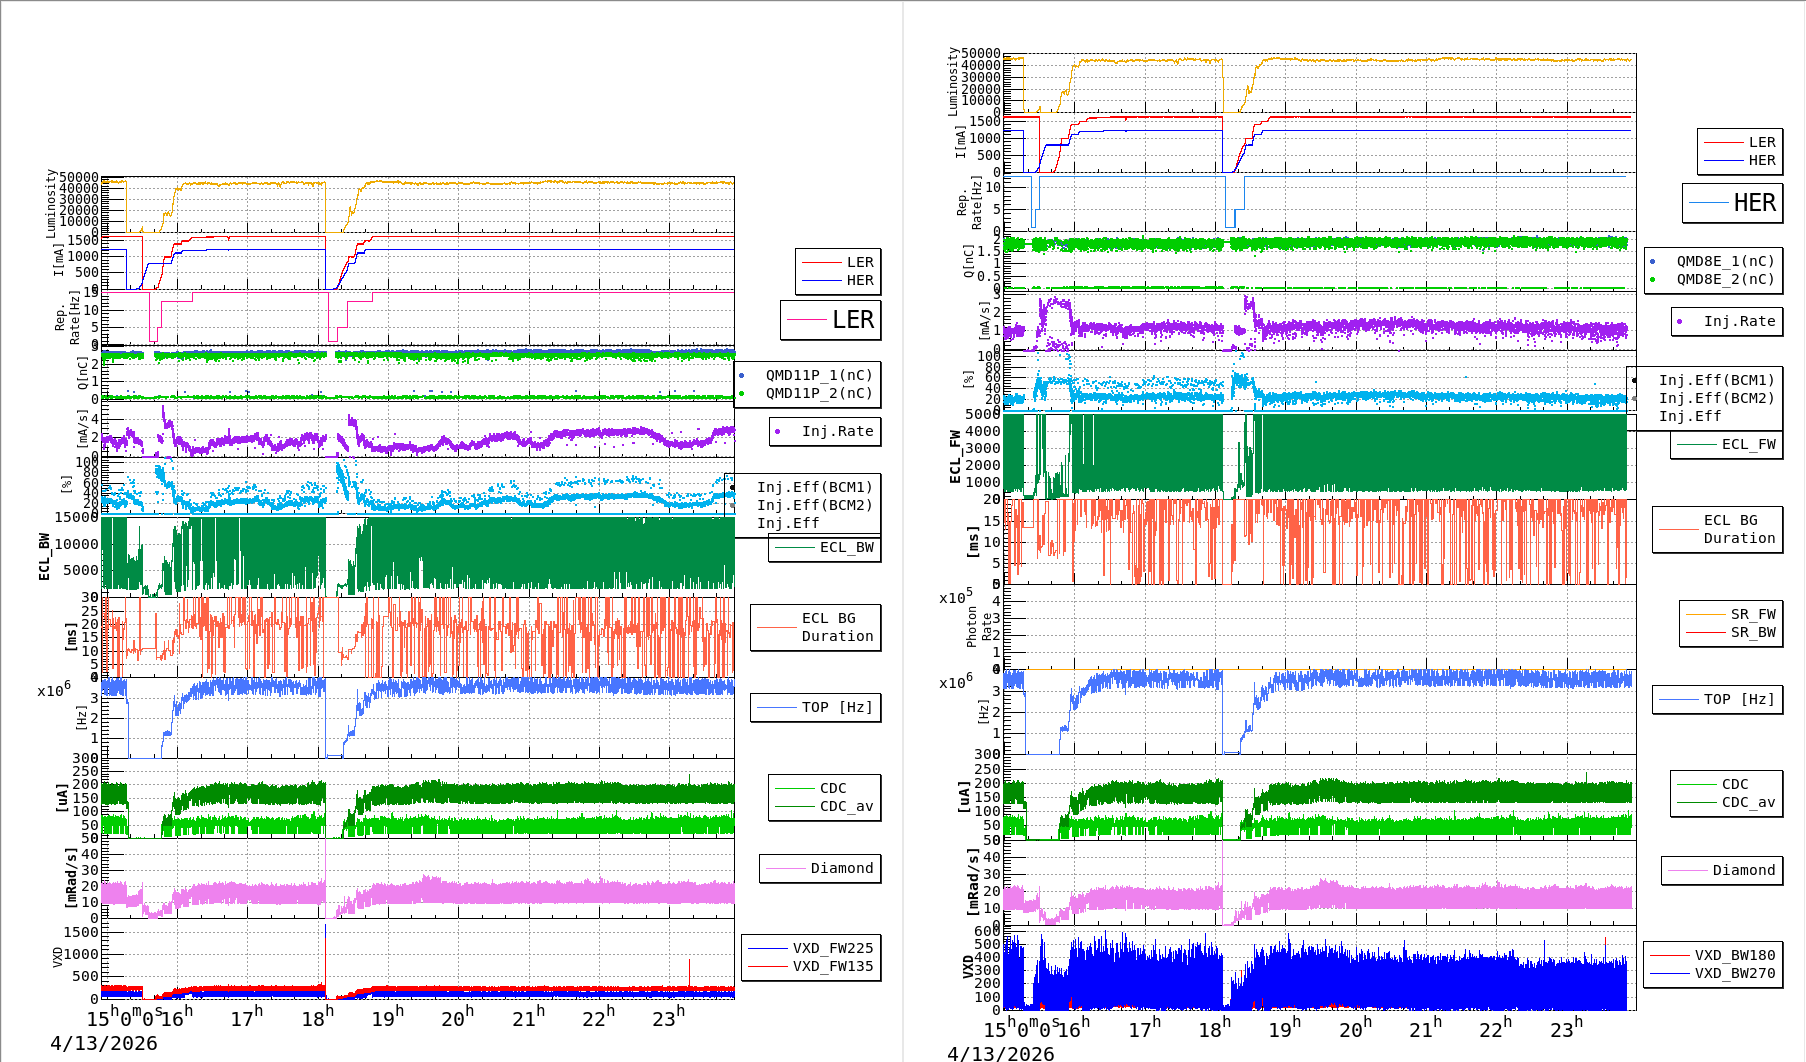Click the 20h tick on left time axis
Image resolution: width=1806 pixels, height=1062 pixels.
(457, 1018)
